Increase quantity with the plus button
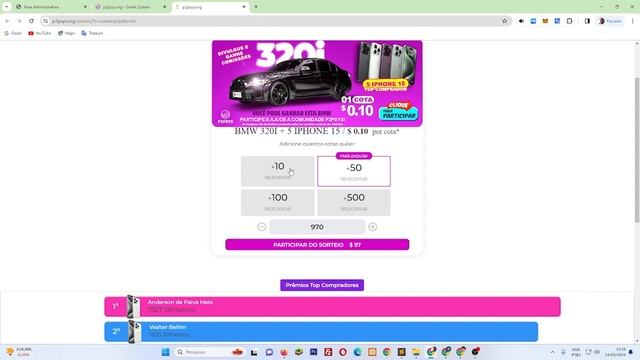 [373, 227]
